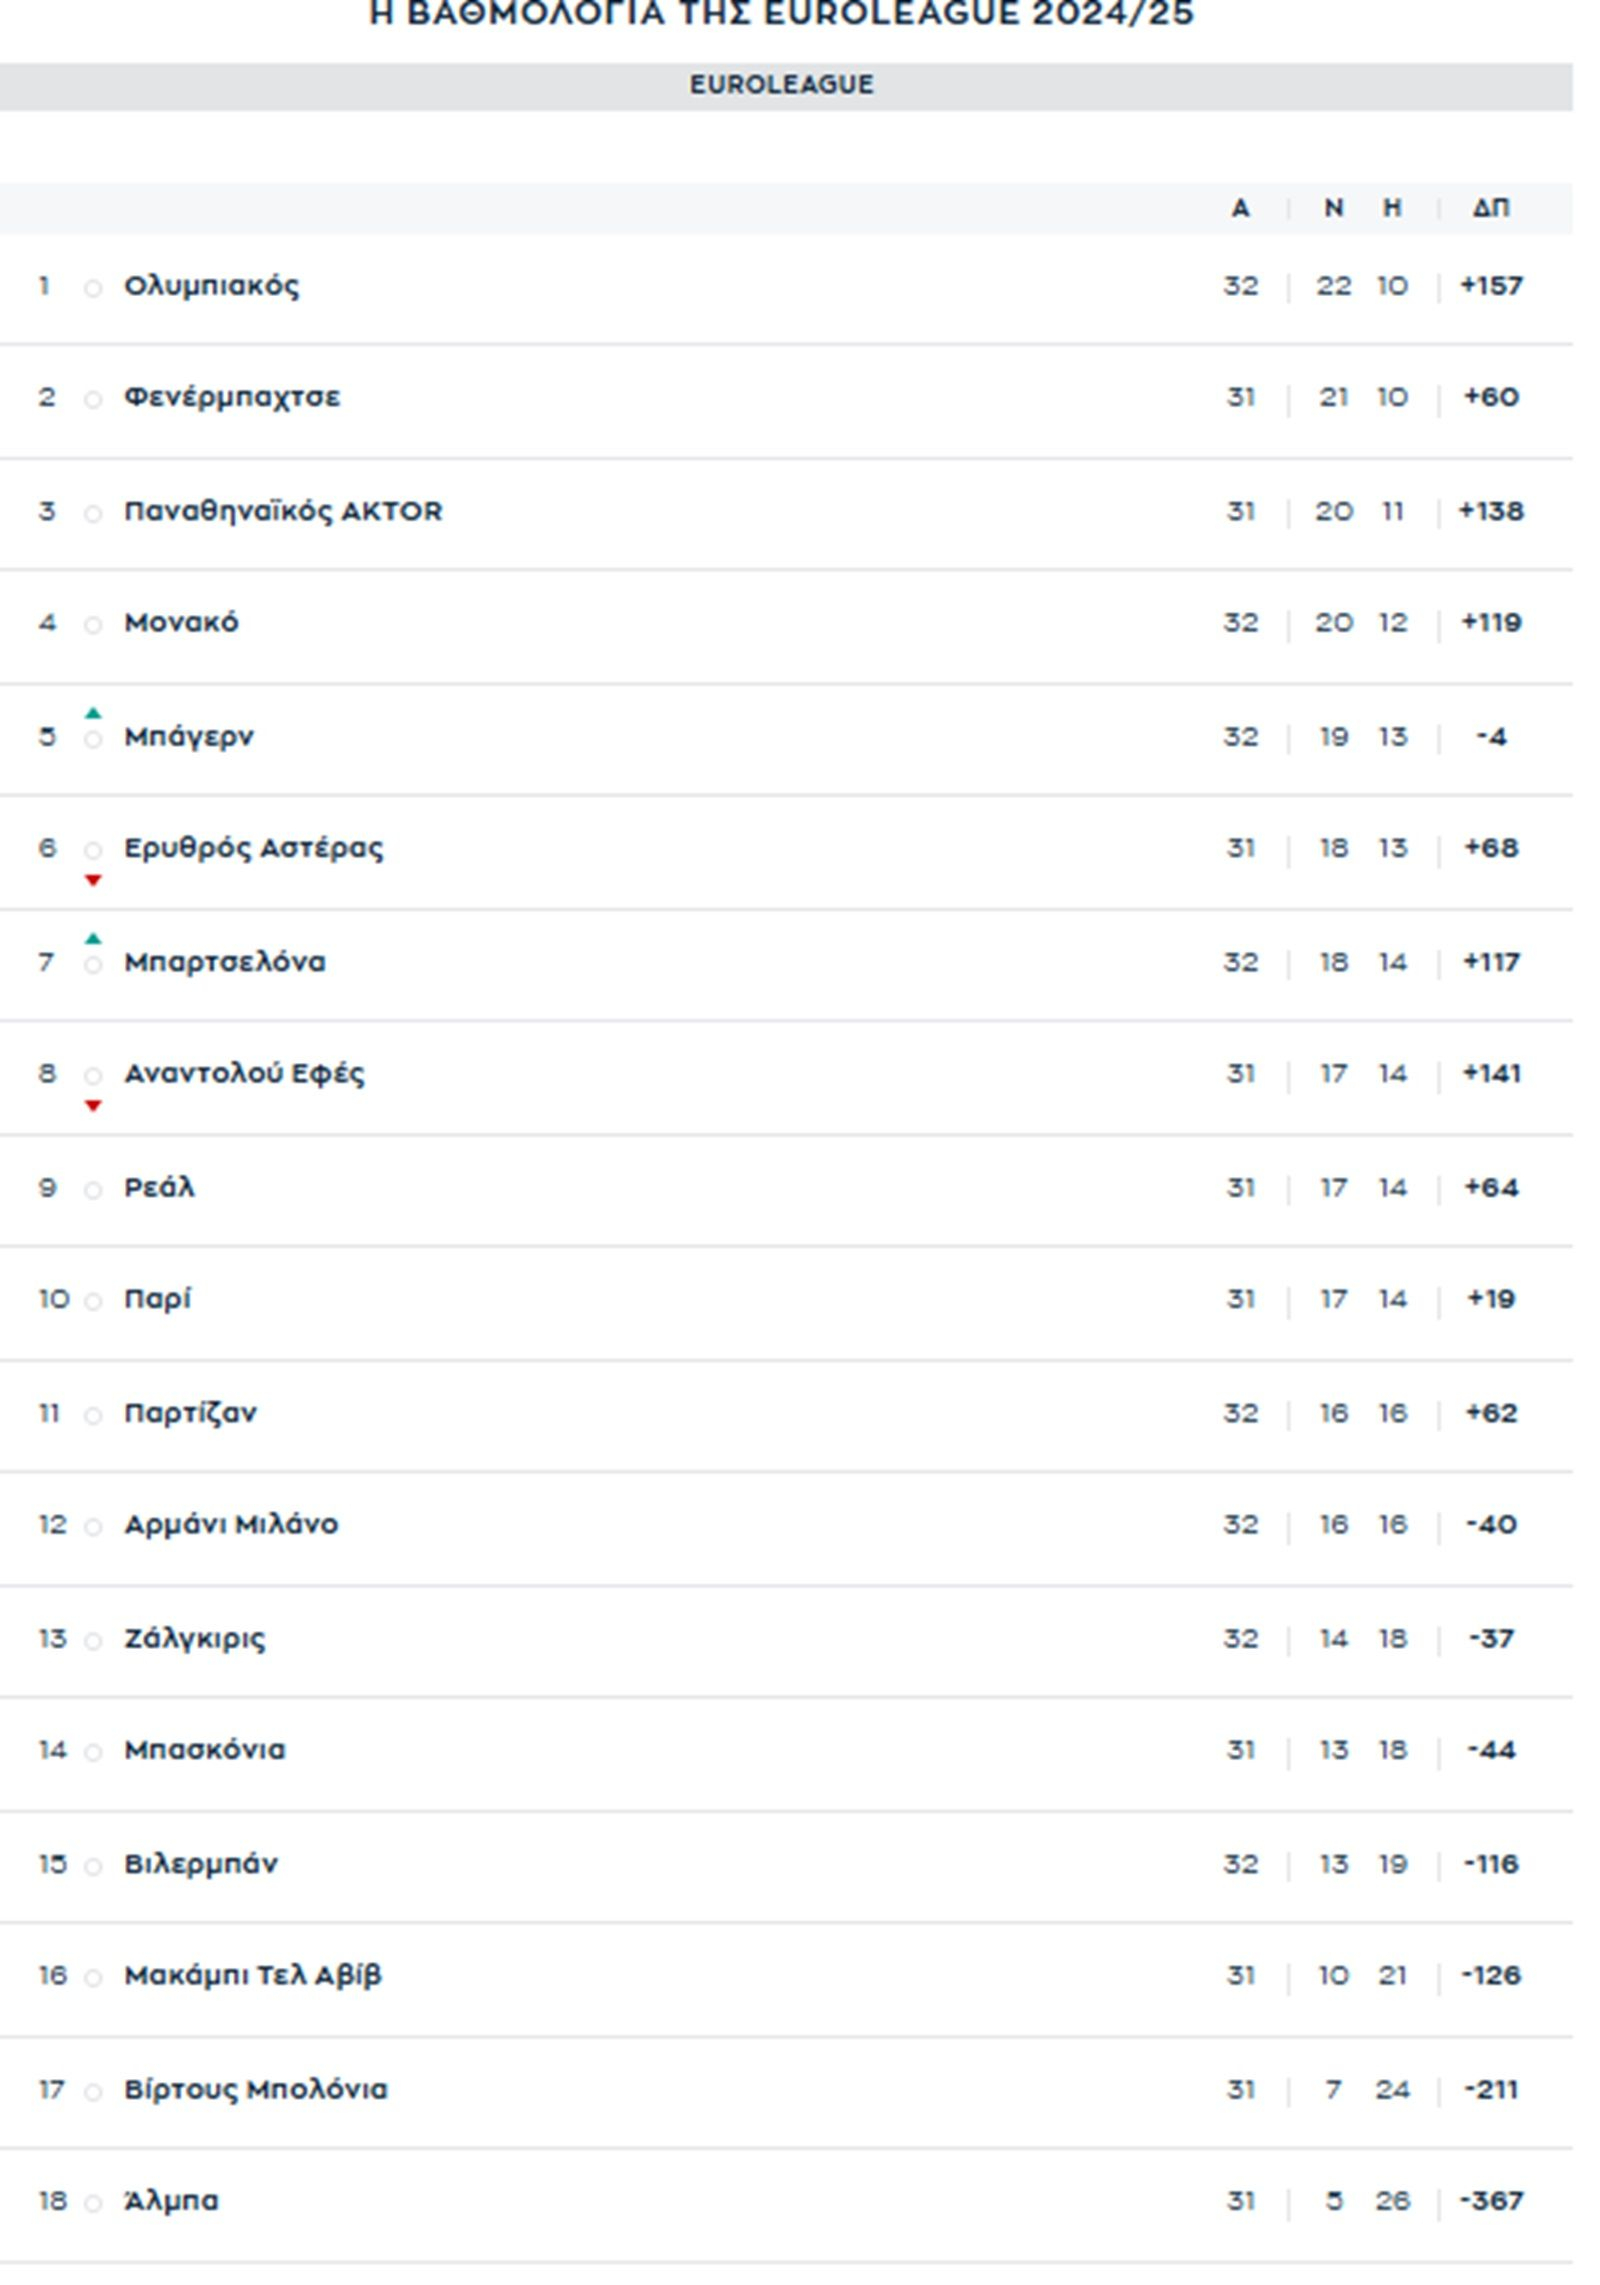Open the Μακάμπι Τελ Αβίβ team link

(x=252, y=1975)
